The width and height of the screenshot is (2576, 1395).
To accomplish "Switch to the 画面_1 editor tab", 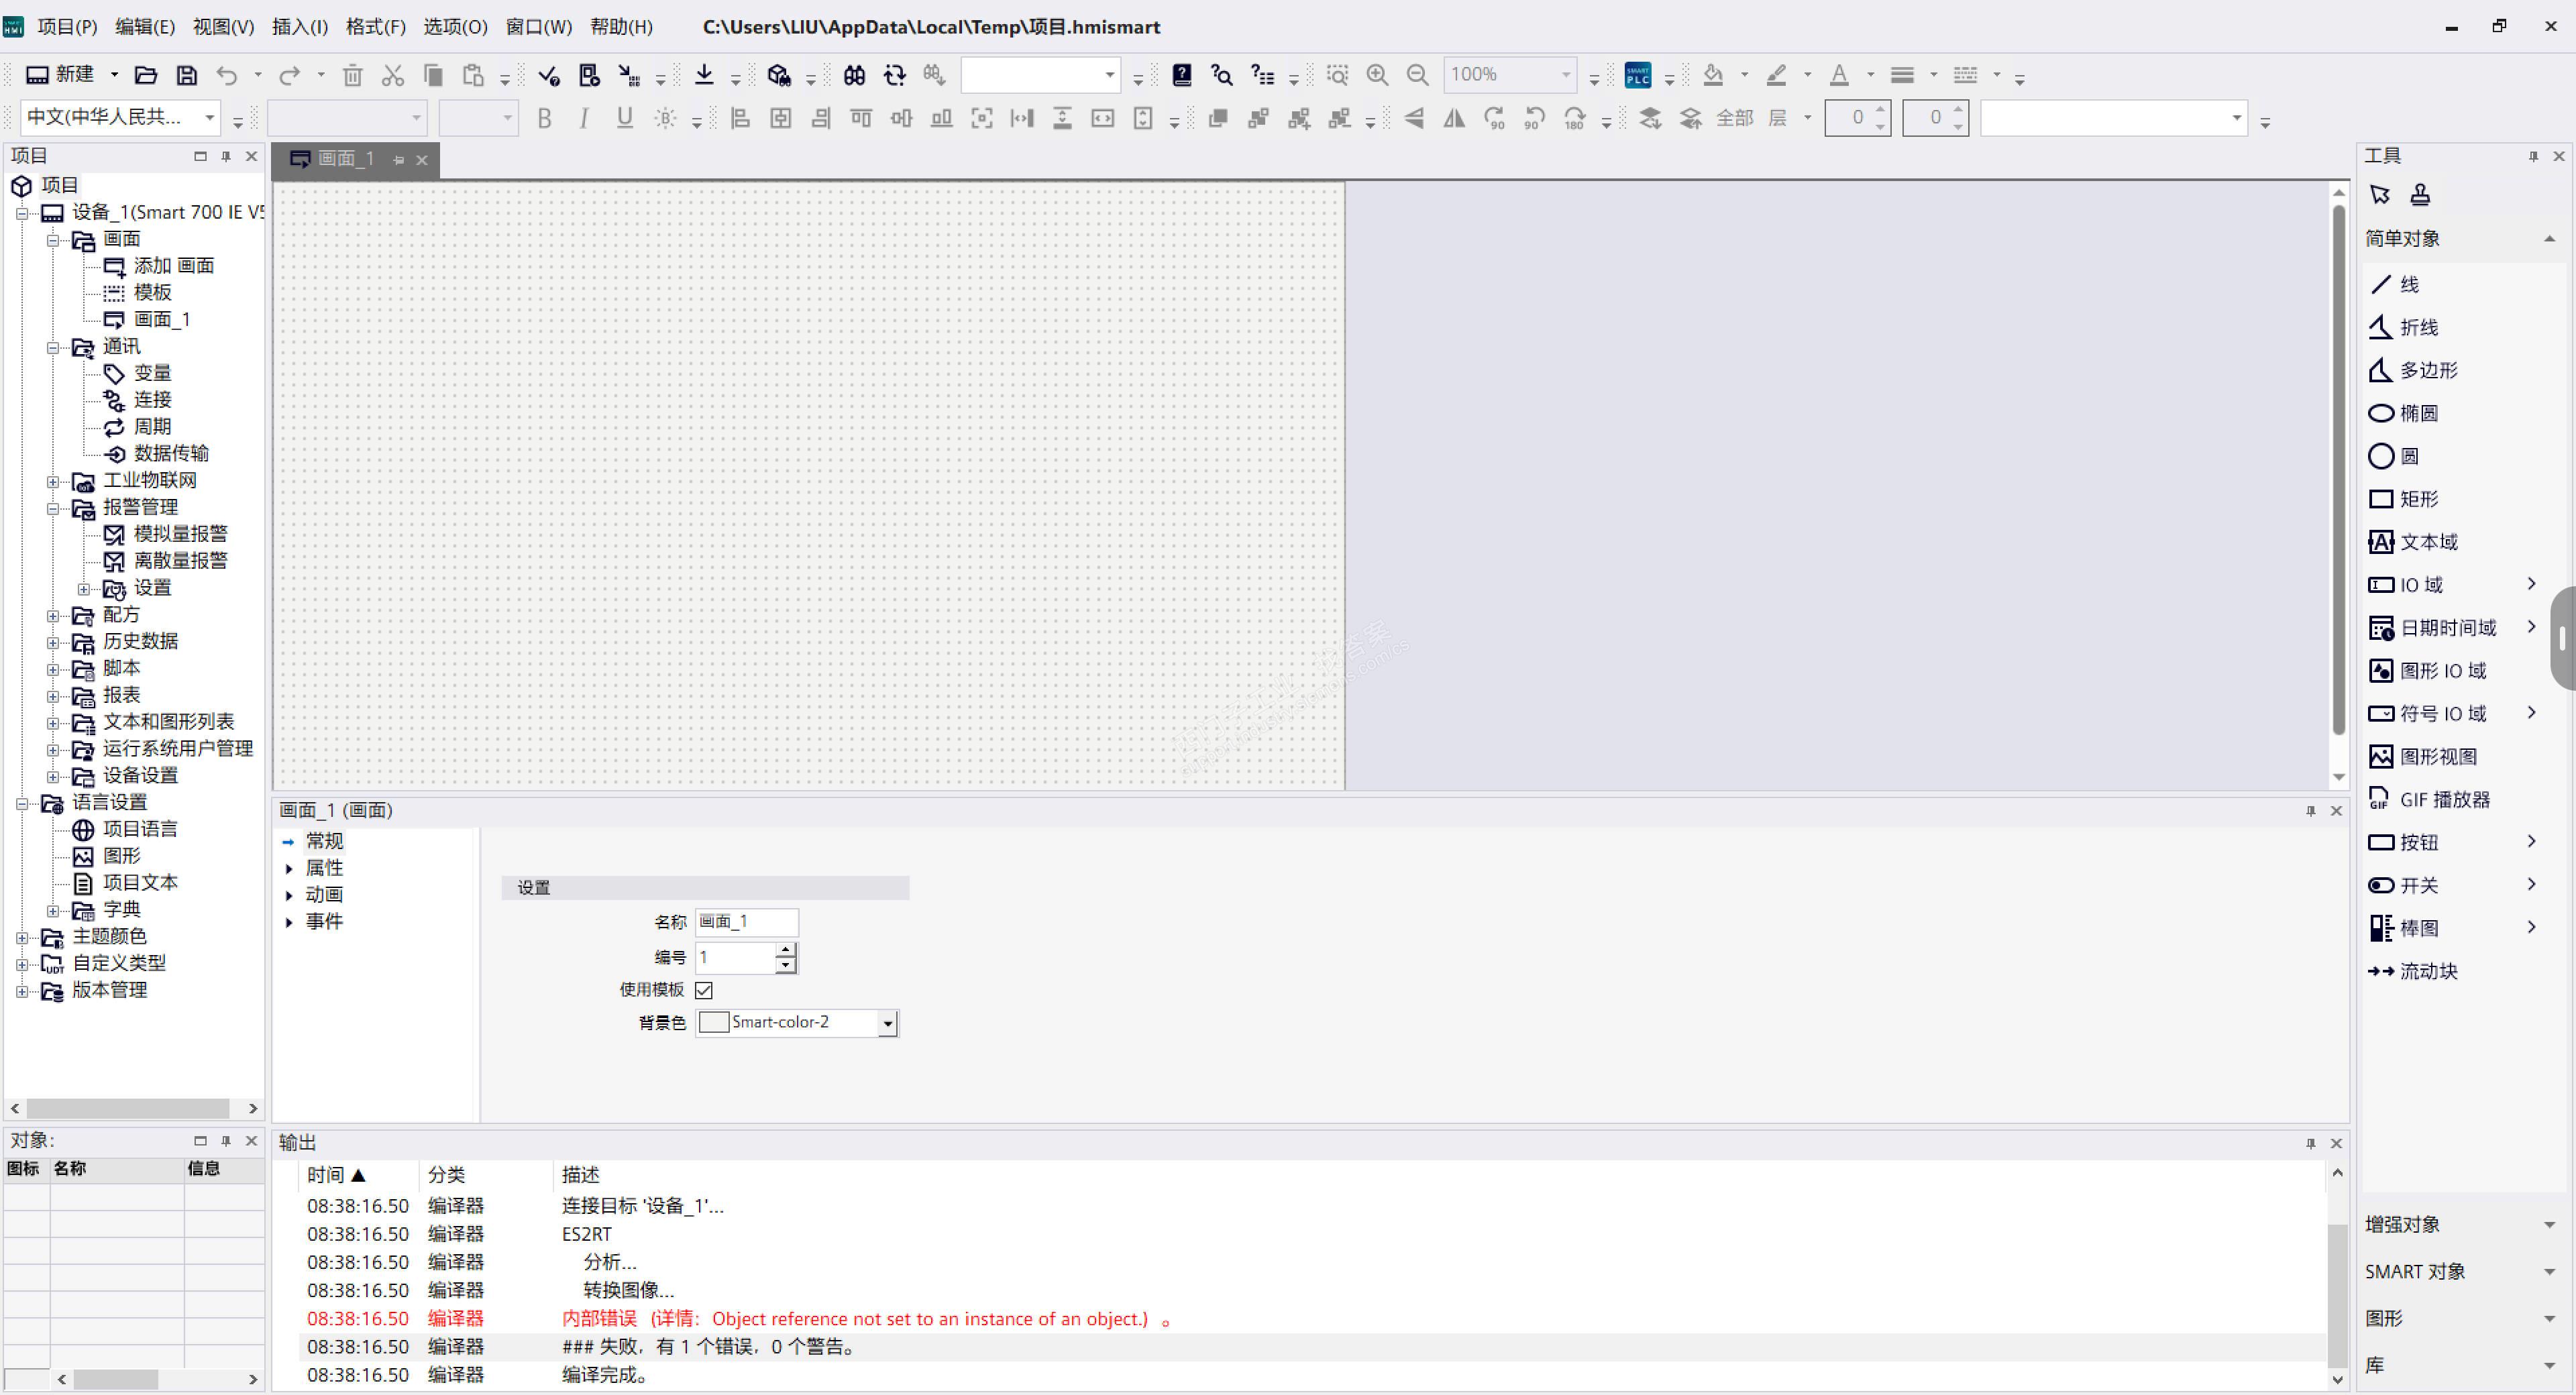I will (x=345, y=159).
